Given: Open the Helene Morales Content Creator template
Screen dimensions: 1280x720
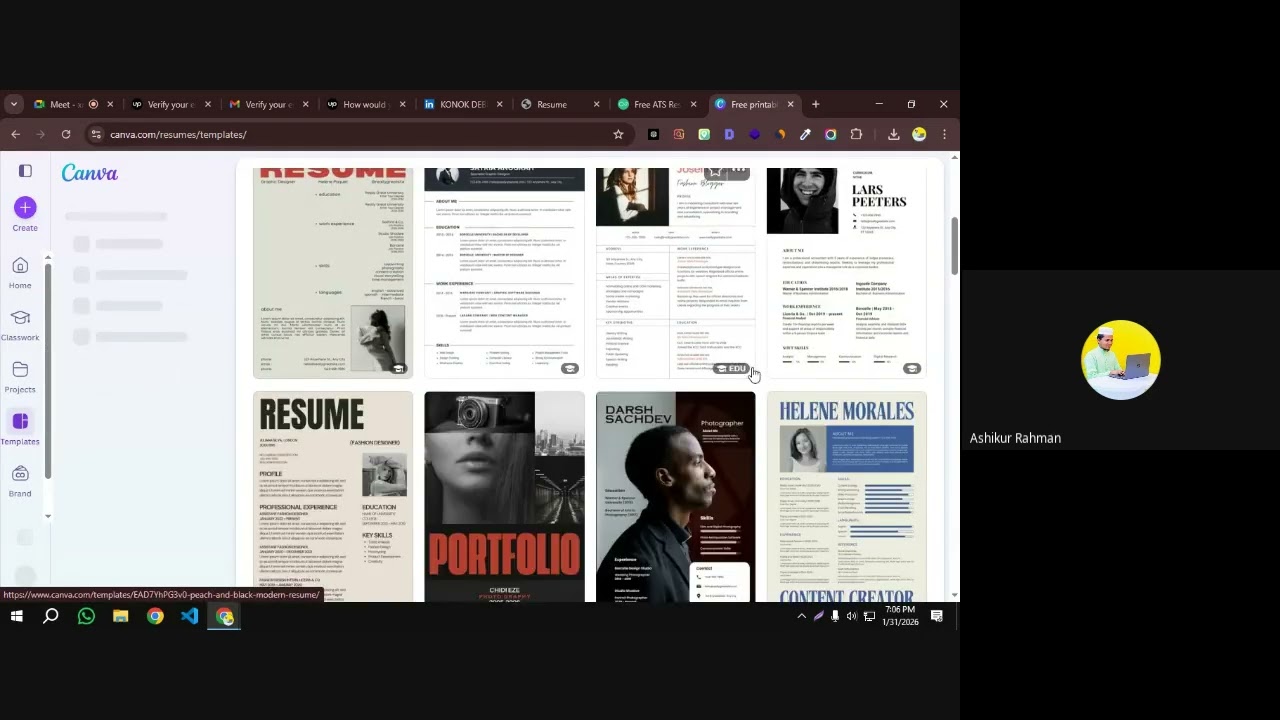Looking at the screenshot, I should (847, 497).
